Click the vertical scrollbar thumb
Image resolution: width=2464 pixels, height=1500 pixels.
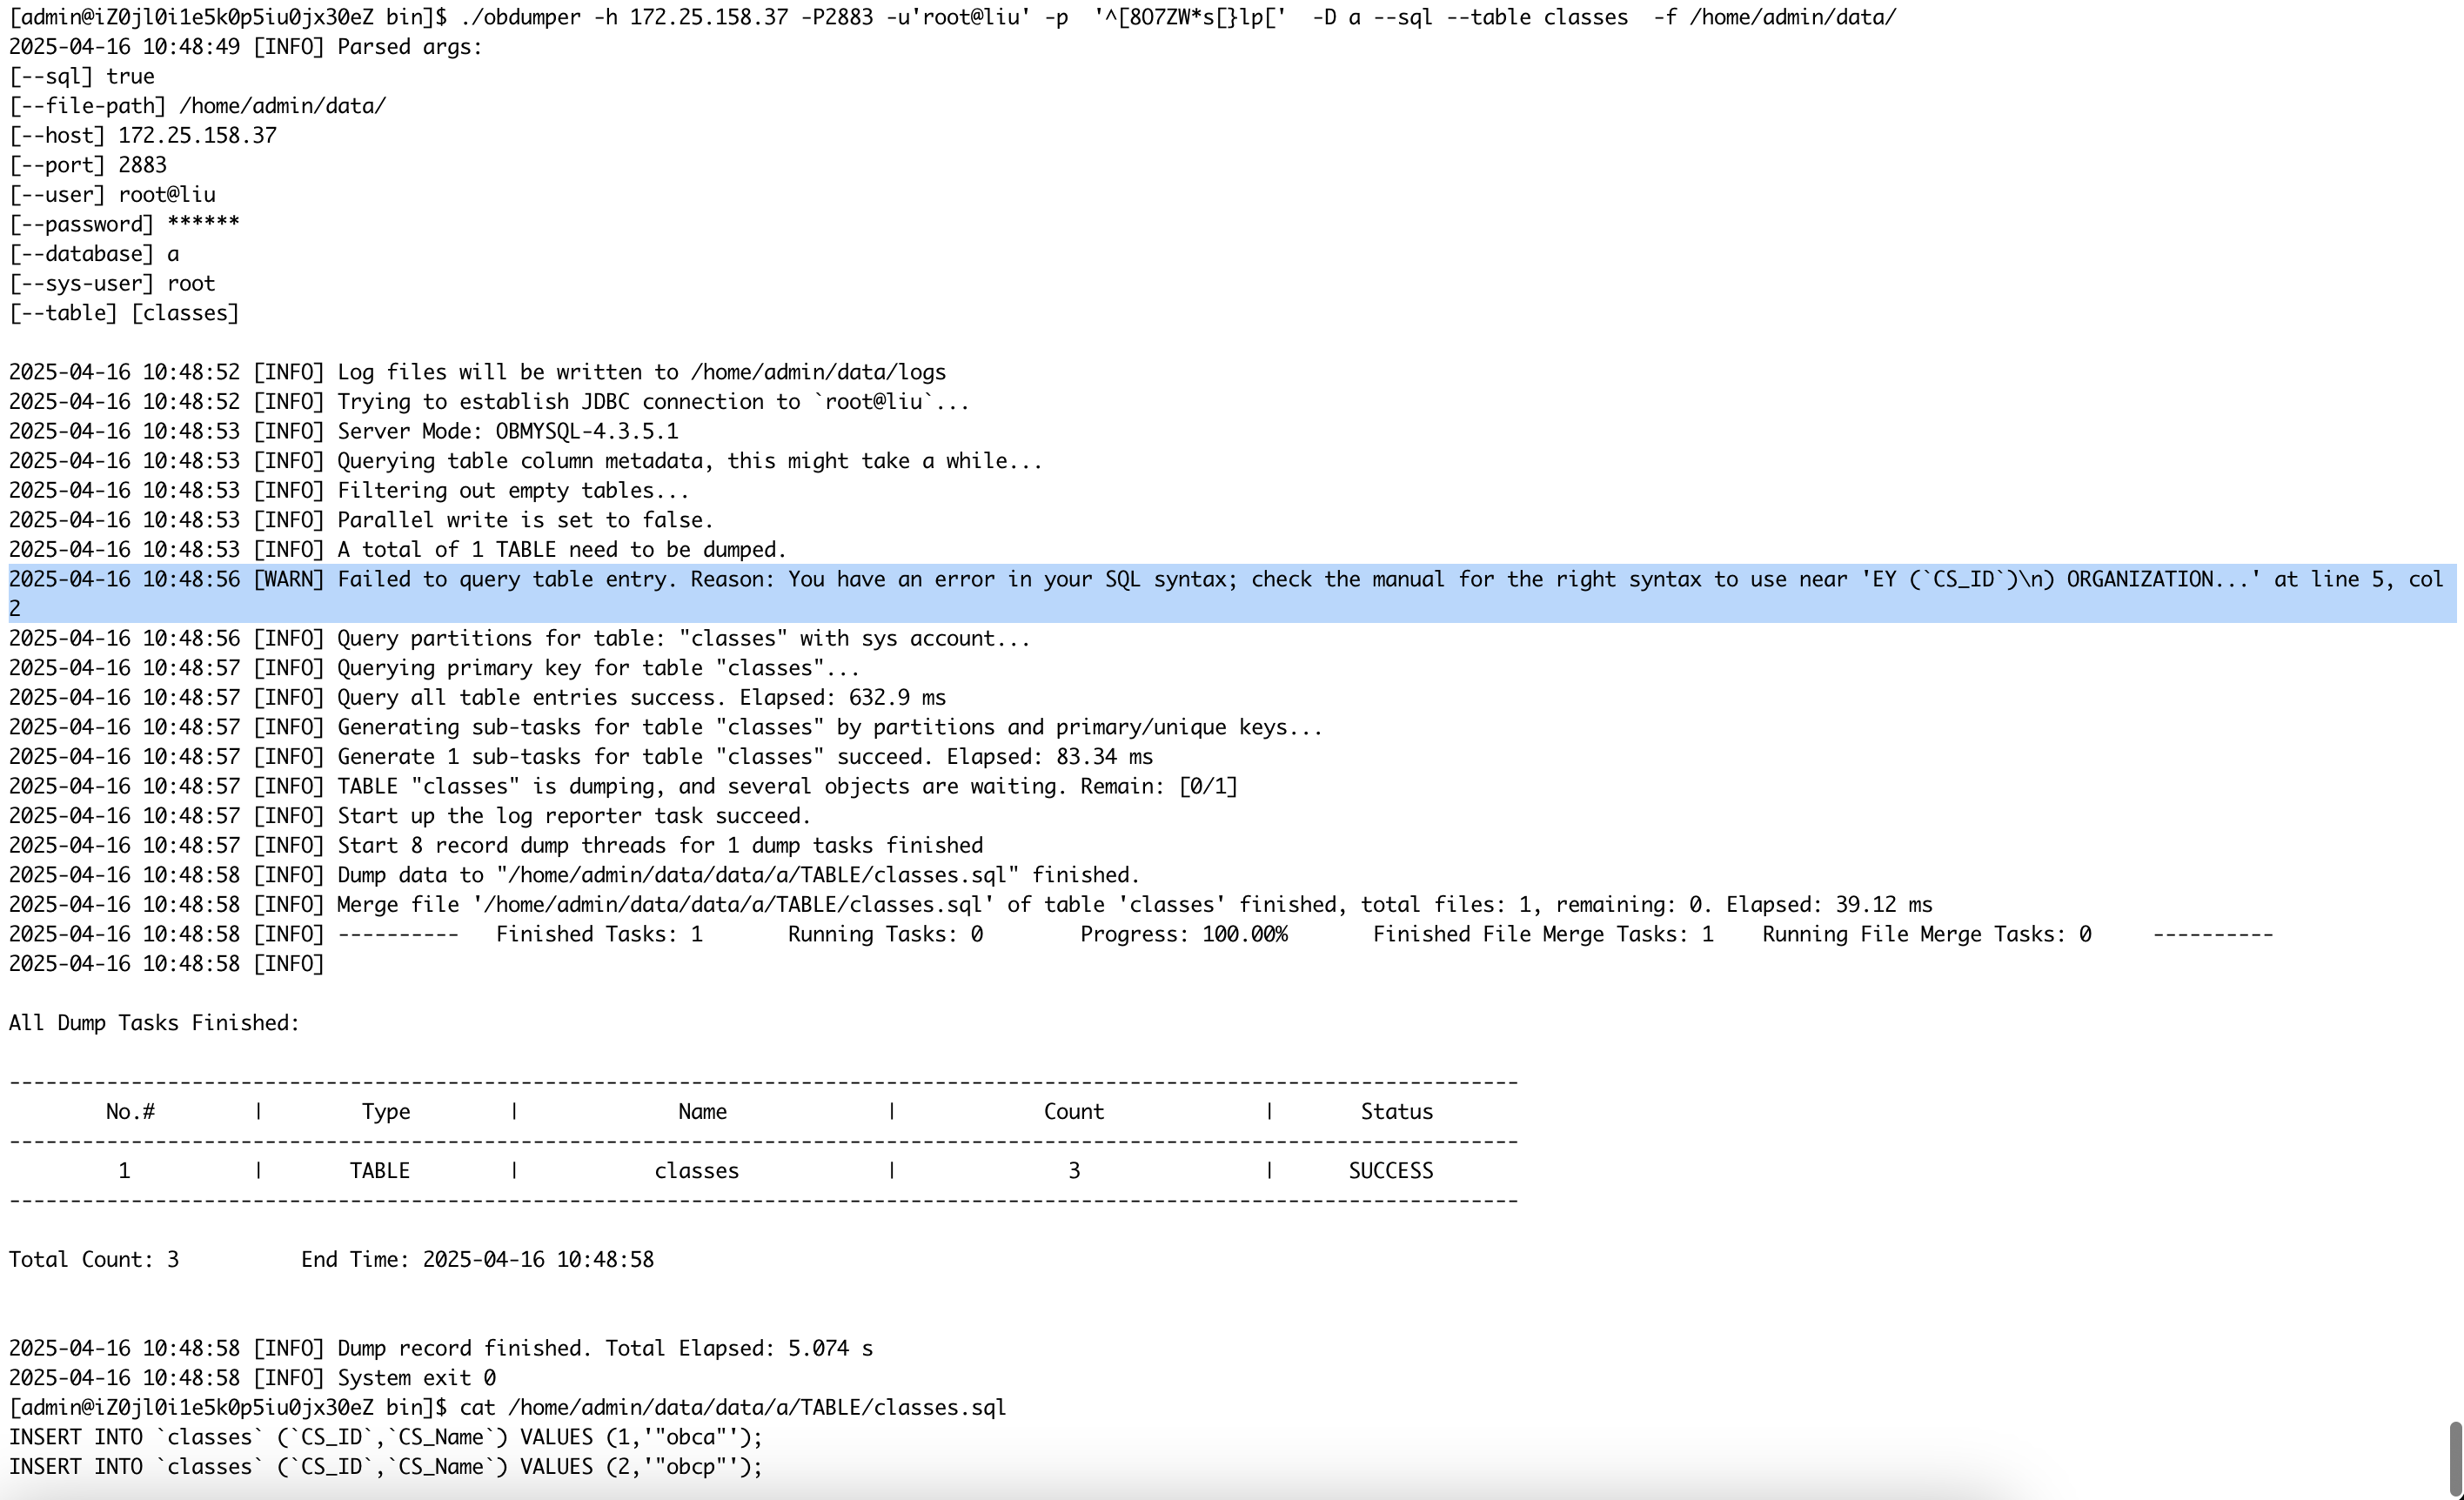pos(2454,1460)
